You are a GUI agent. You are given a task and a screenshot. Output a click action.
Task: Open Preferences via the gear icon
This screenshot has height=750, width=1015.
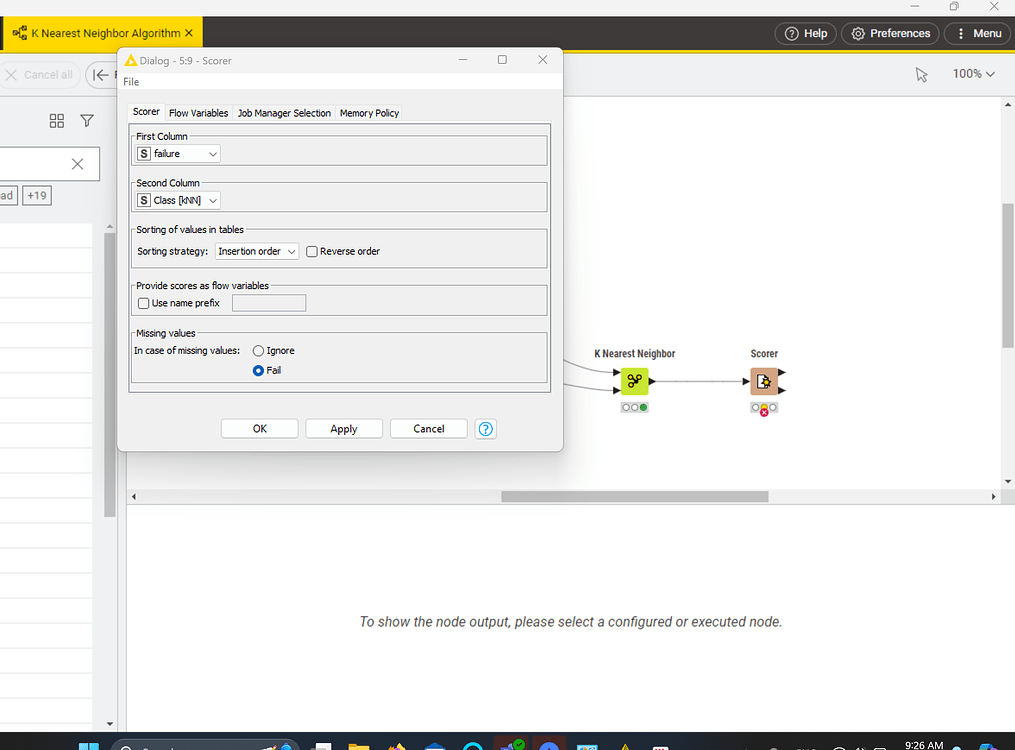[x=889, y=33]
